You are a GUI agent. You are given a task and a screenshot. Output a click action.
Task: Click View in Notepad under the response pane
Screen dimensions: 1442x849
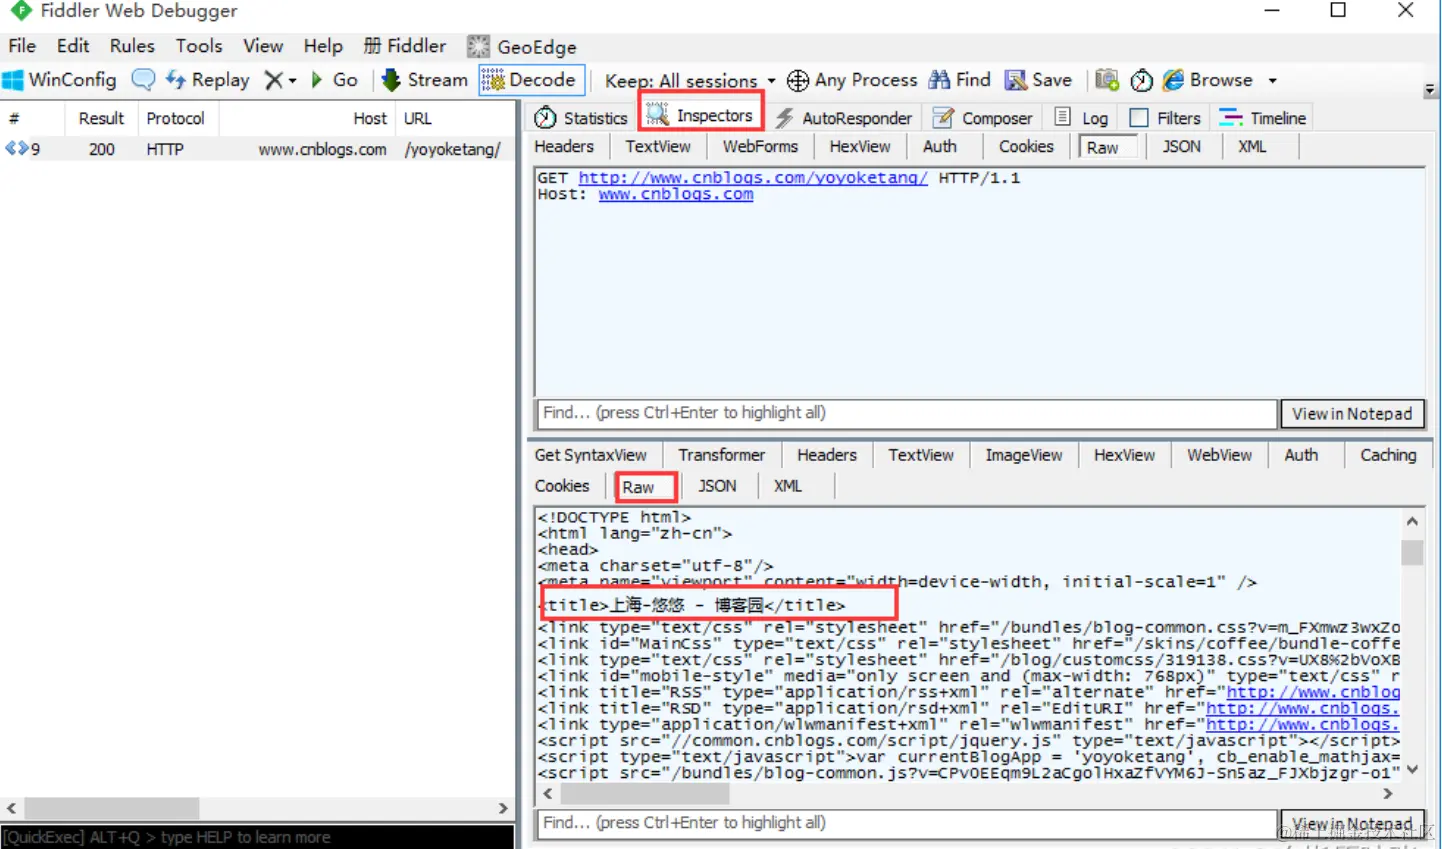[1352, 824]
